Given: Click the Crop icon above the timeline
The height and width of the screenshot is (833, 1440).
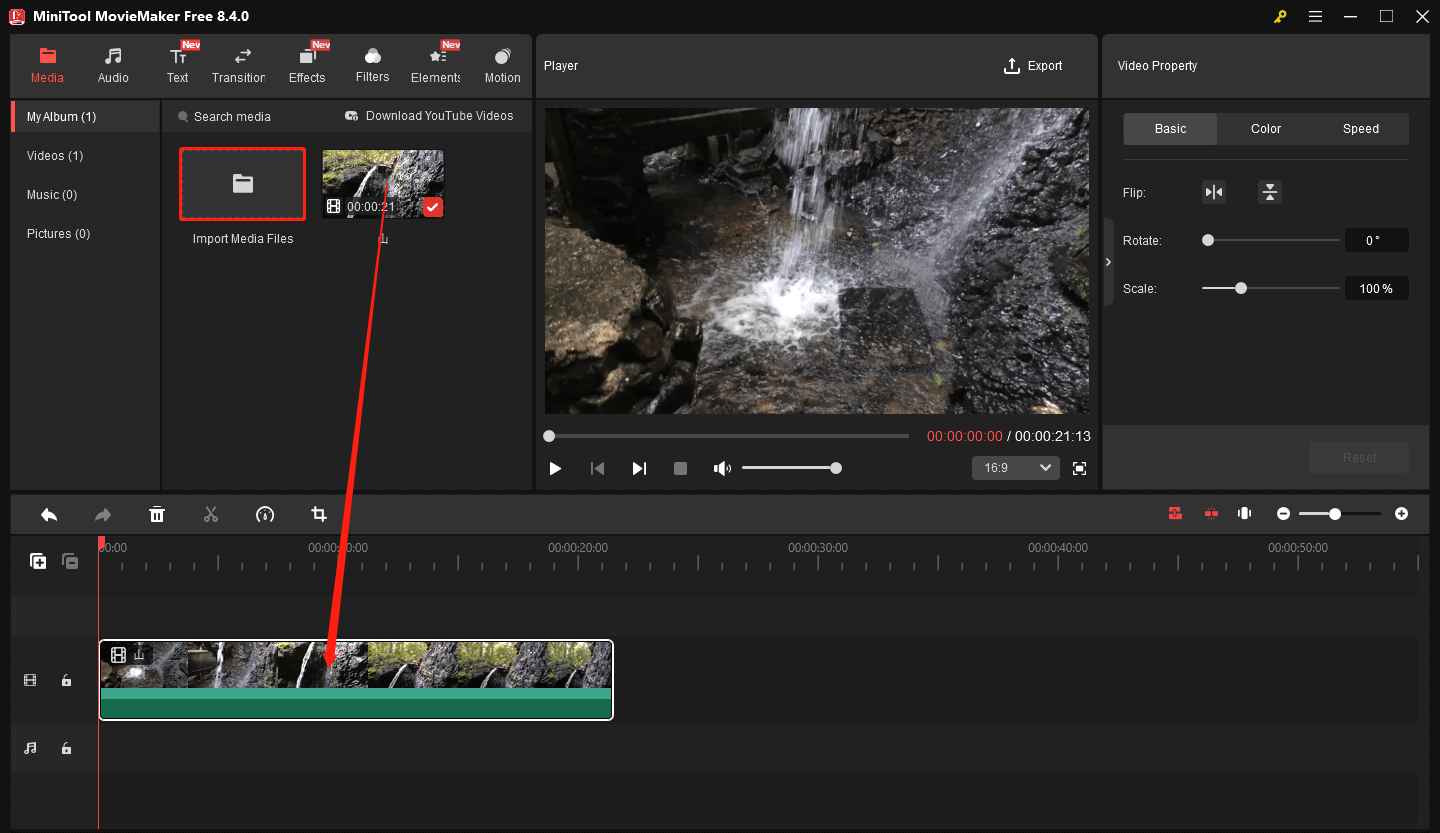Looking at the screenshot, I should (x=319, y=514).
